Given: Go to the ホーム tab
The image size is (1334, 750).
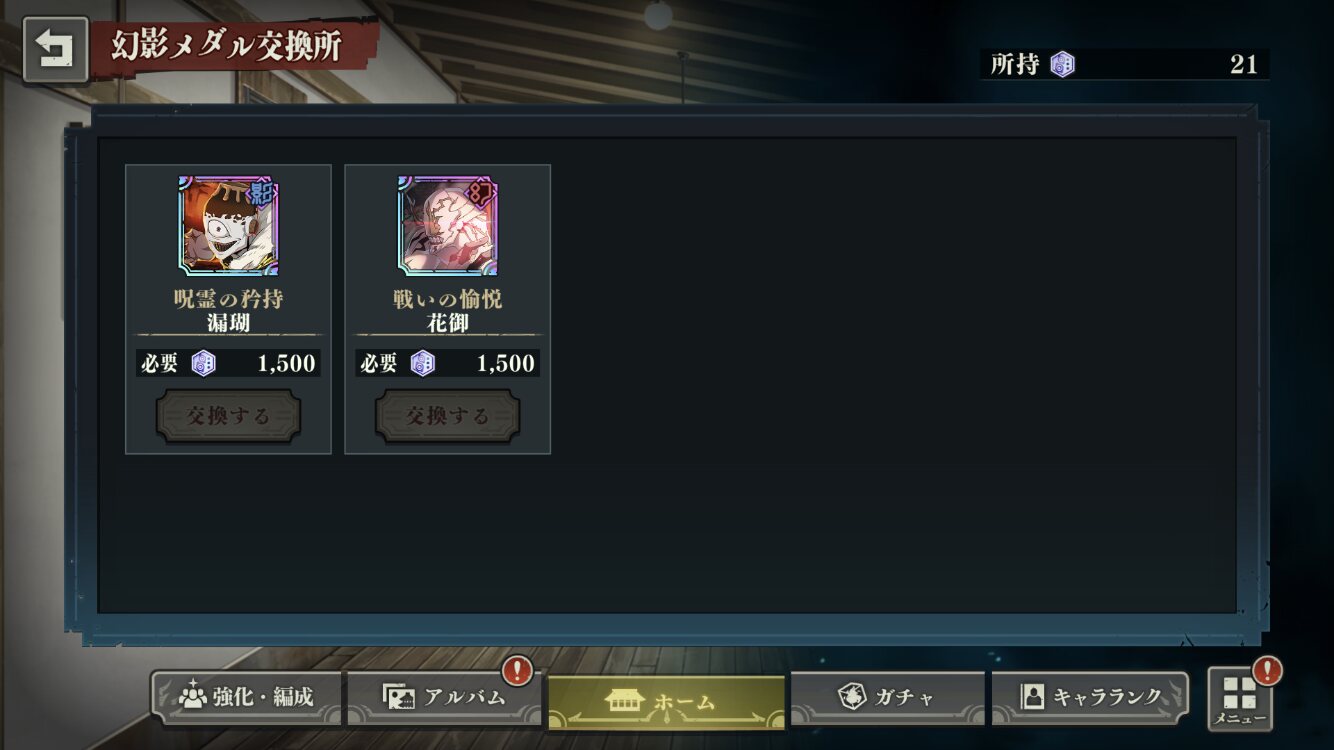Looking at the screenshot, I should click(666, 701).
